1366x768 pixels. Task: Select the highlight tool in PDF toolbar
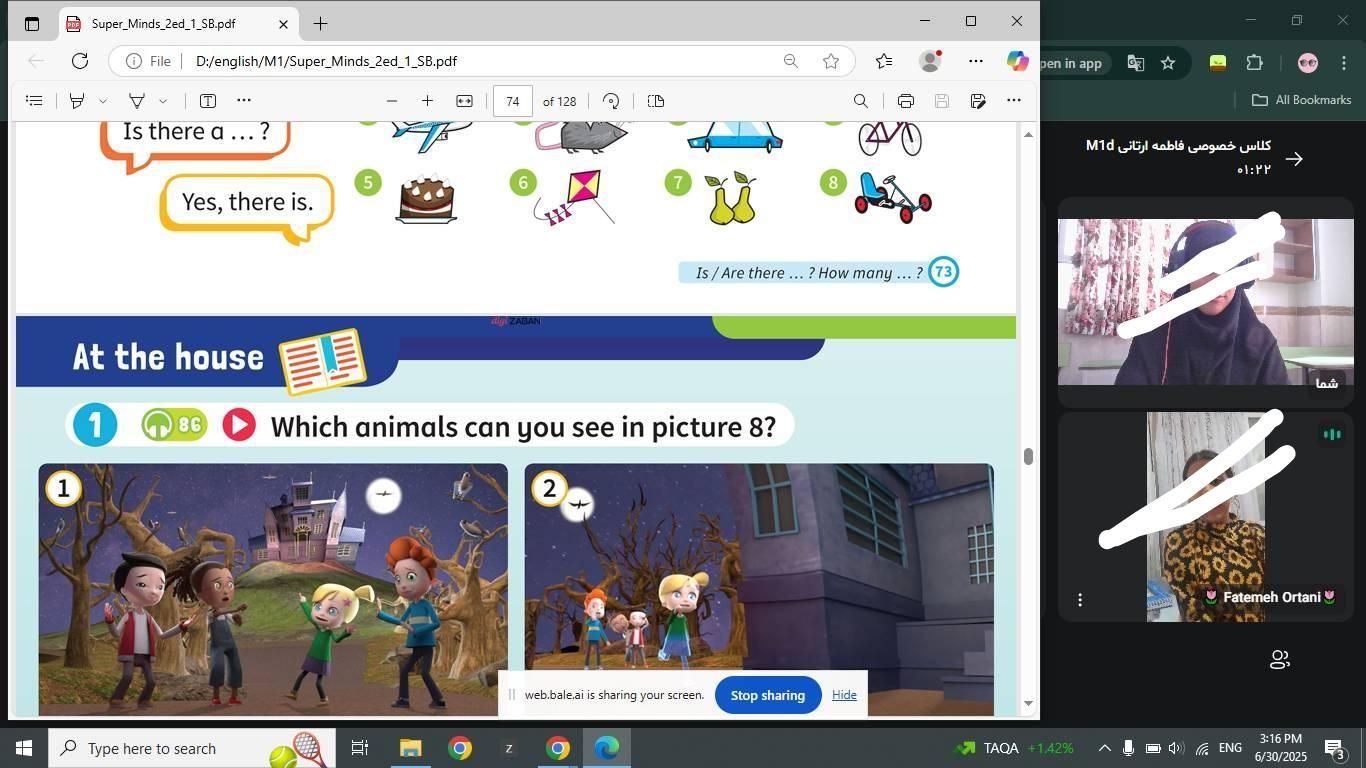pos(77,101)
